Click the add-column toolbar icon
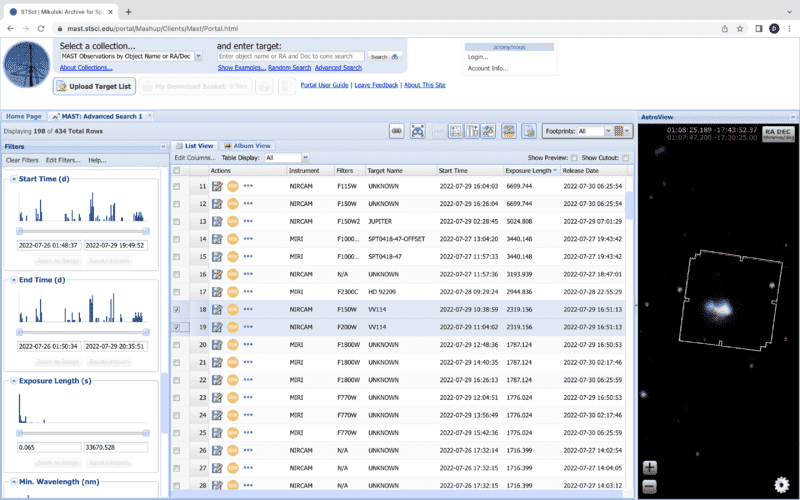 click(472, 131)
